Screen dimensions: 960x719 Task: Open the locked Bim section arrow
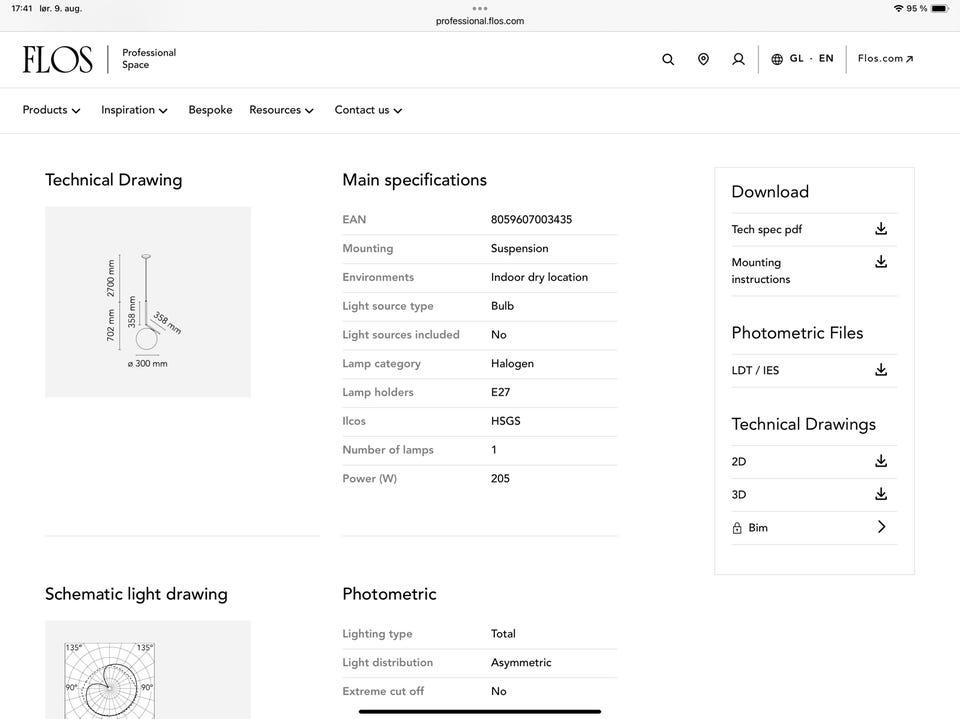coord(881,527)
